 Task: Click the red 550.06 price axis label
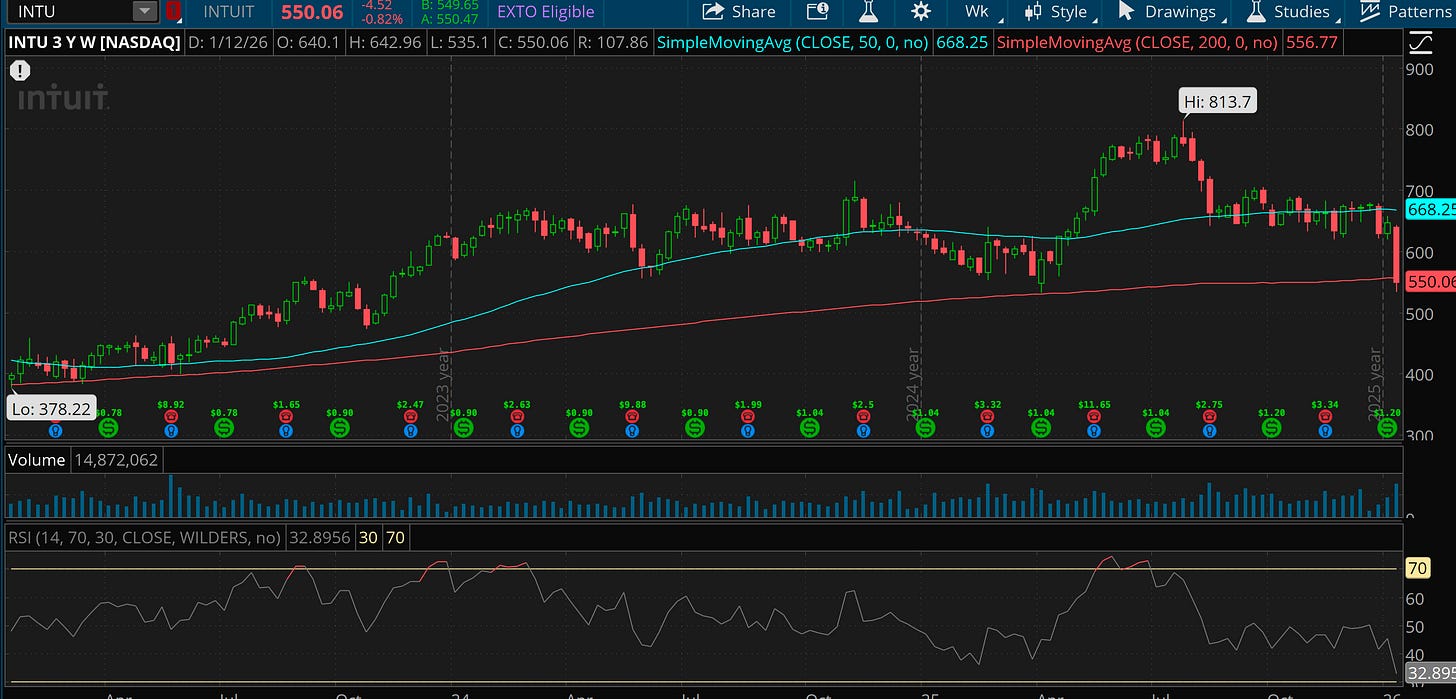click(1430, 282)
